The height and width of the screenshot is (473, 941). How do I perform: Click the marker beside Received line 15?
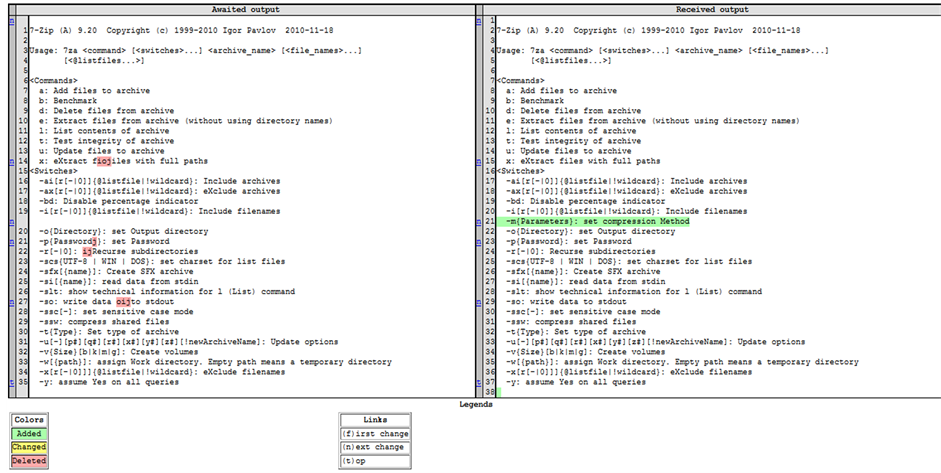point(480,161)
